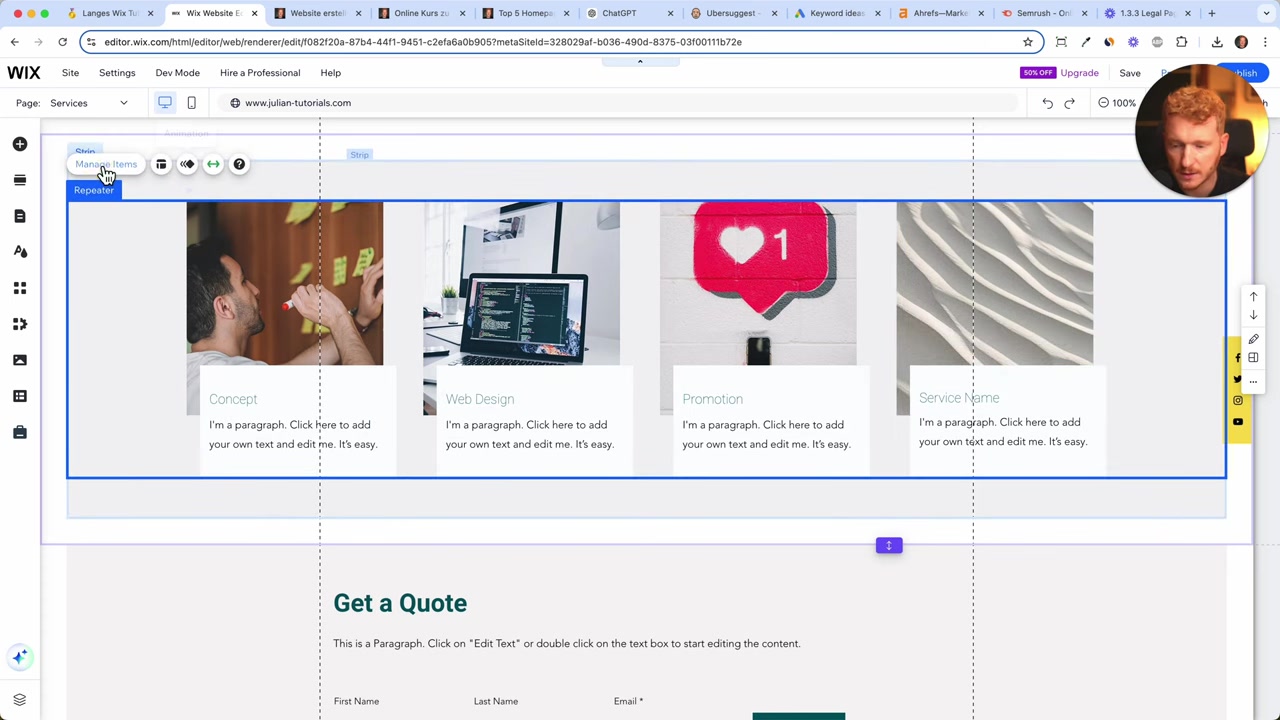Click the Concept heading text
Image resolution: width=1280 pixels, height=720 pixels.
point(233,399)
